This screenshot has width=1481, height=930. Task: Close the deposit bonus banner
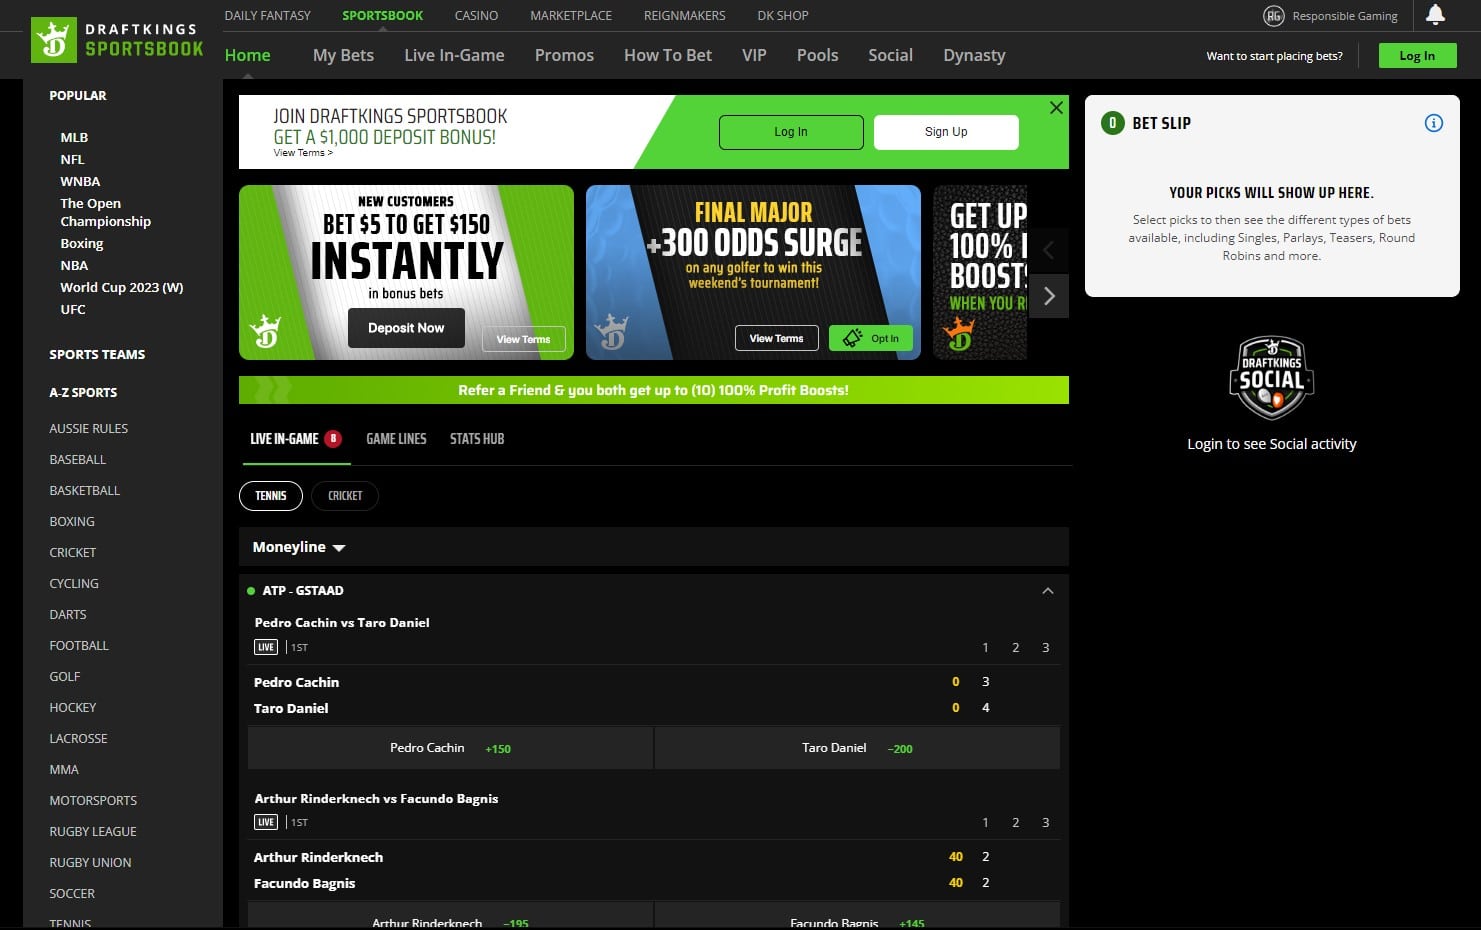click(1056, 108)
